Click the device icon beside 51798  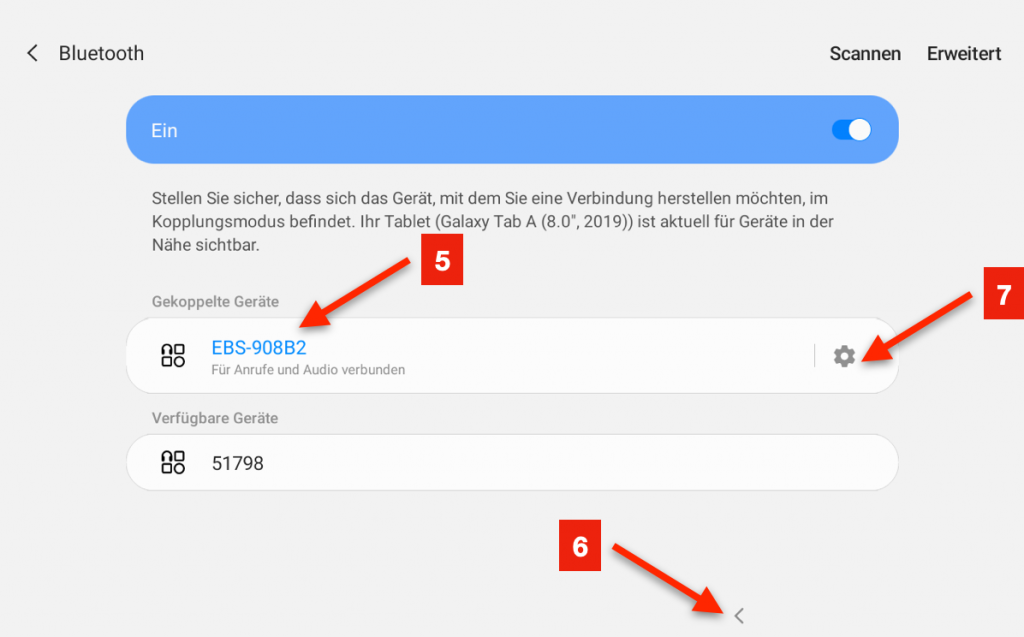click(173, 462)
